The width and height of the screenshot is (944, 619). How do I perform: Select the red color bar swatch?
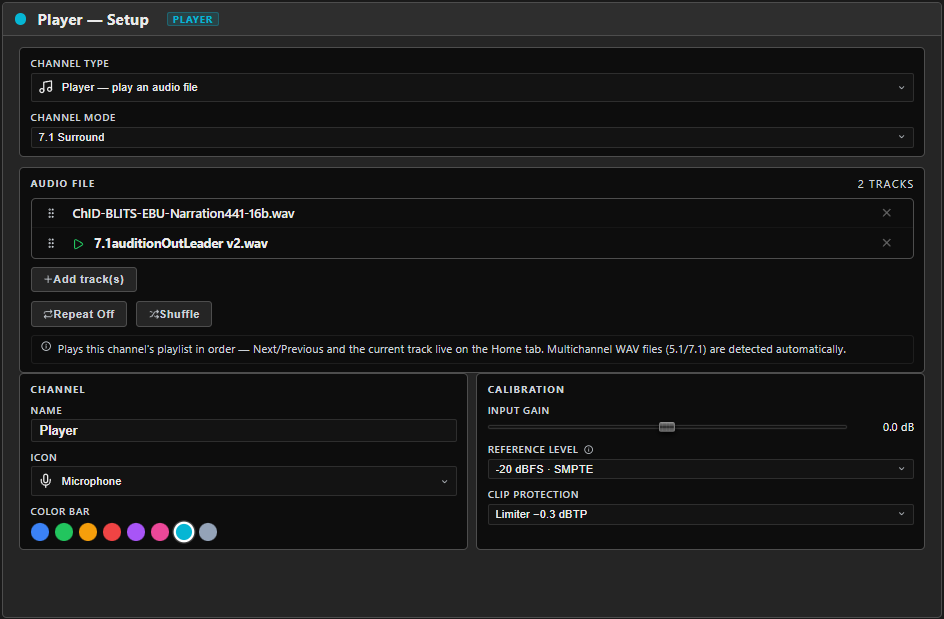coord(112,532)
